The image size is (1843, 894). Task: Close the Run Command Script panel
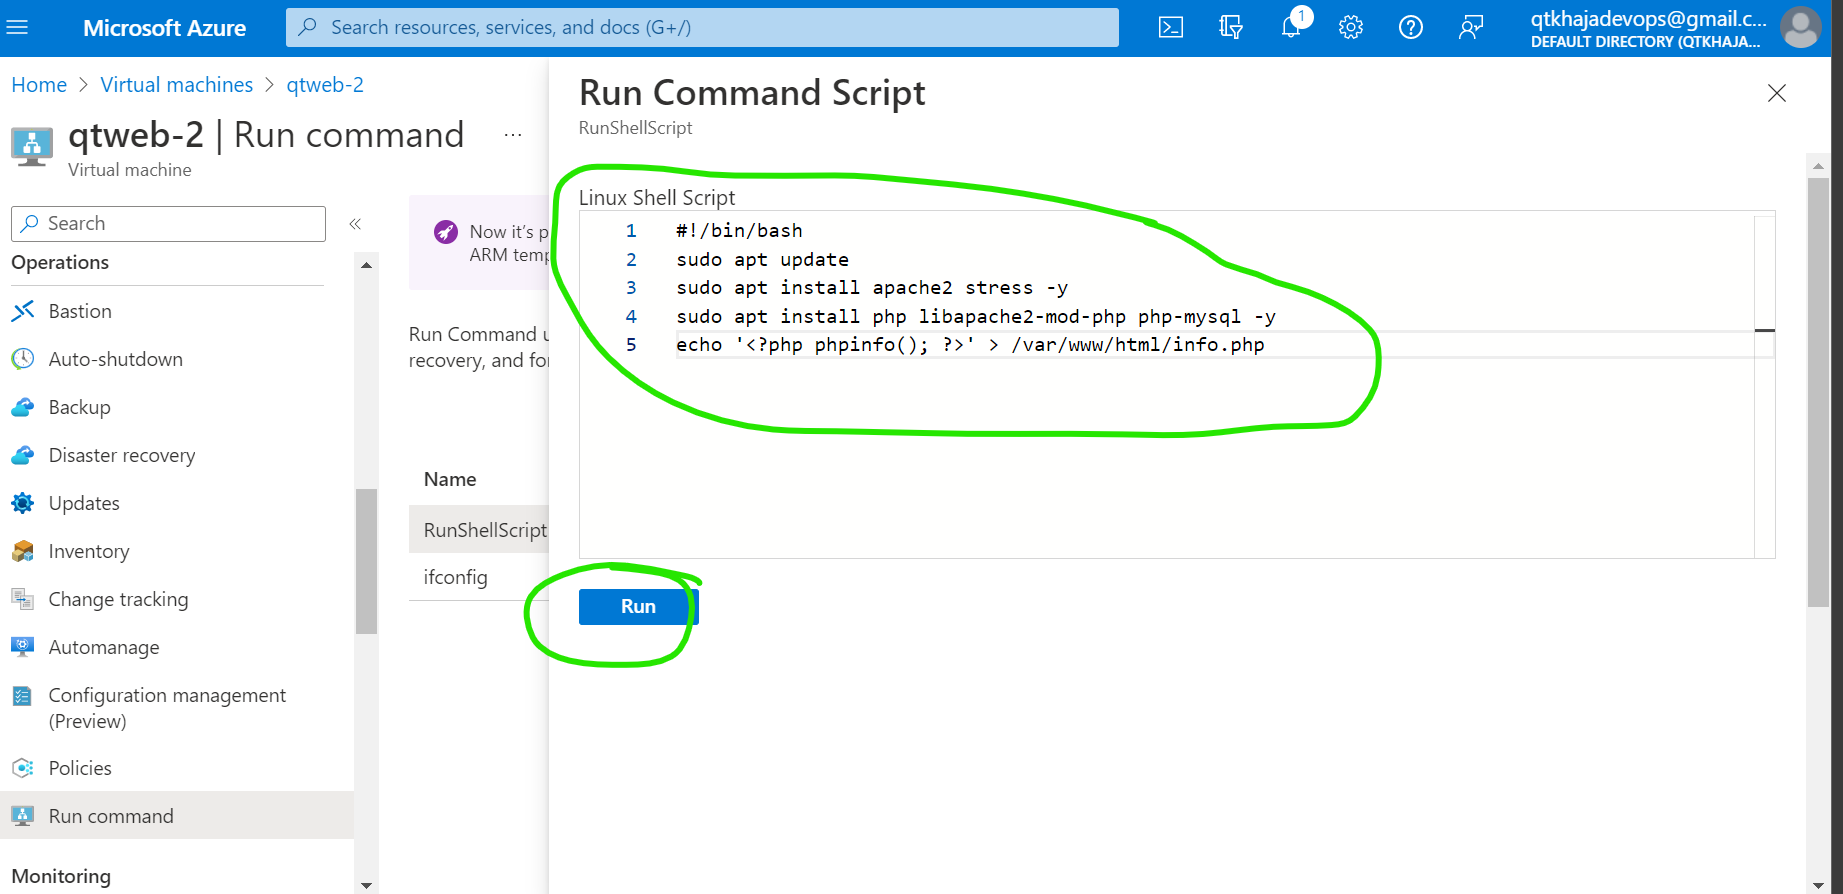click(1776, 93)
